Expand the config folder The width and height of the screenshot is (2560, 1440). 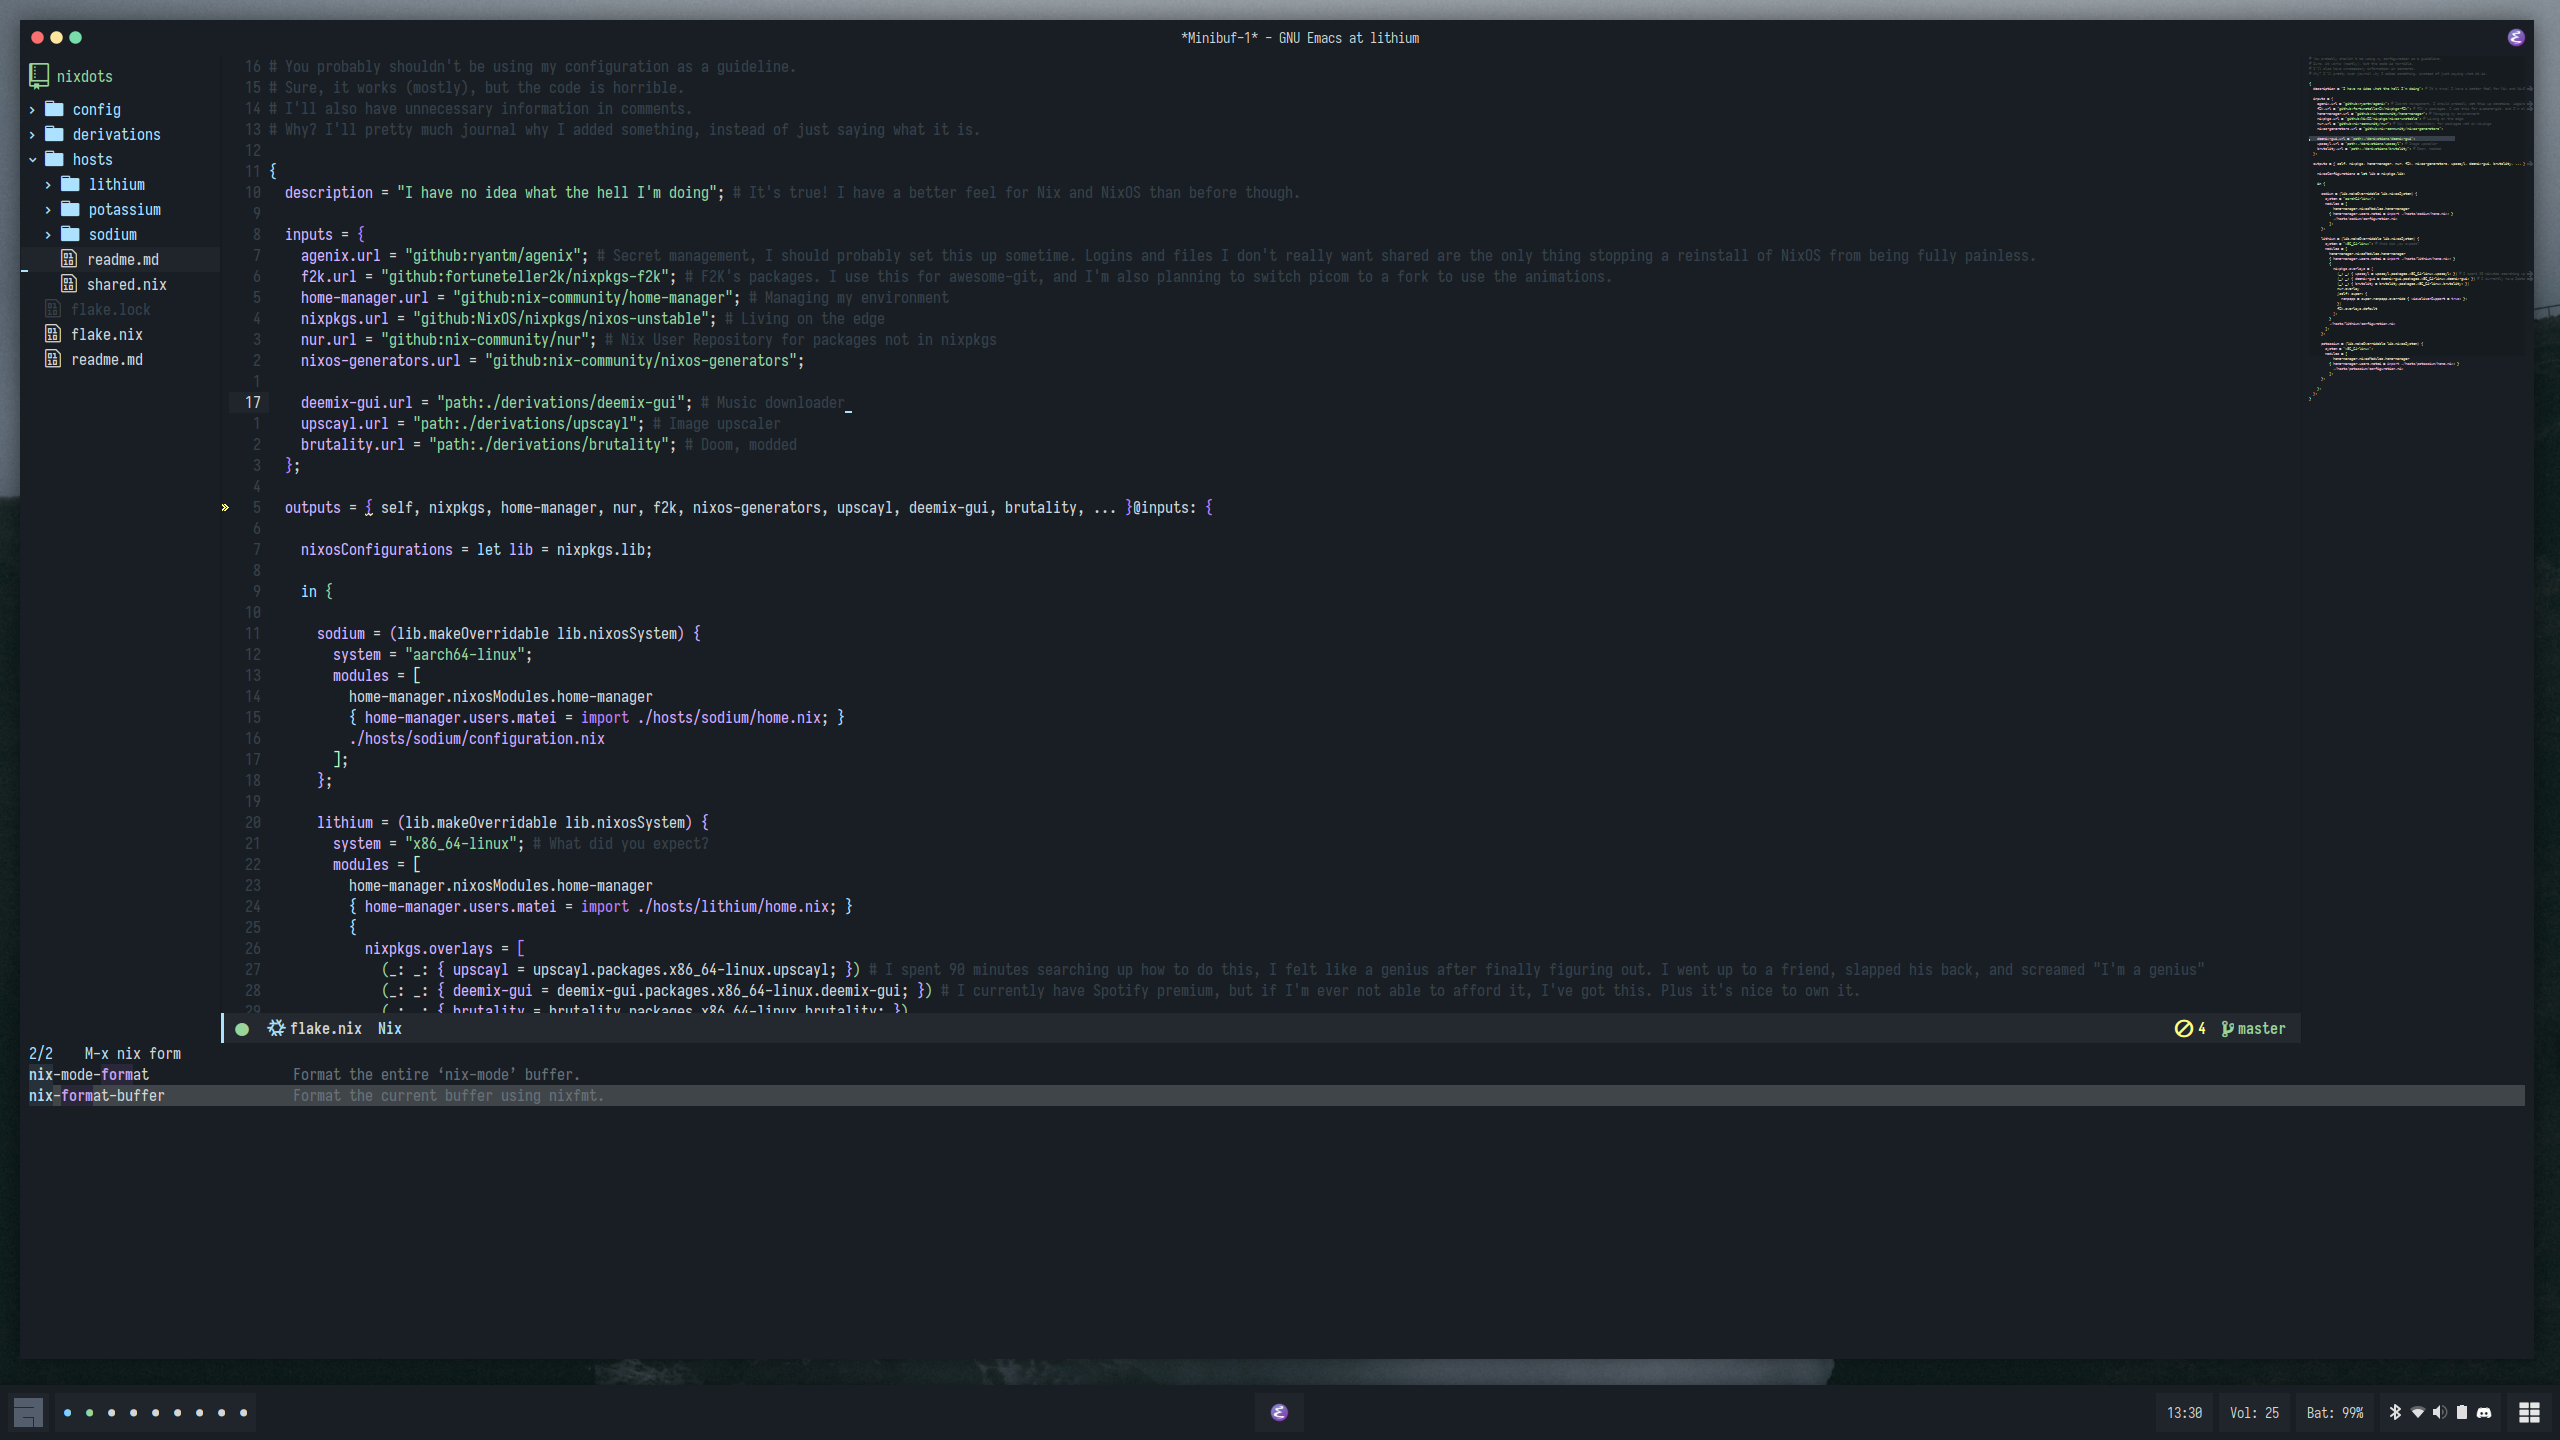[96, 109]
